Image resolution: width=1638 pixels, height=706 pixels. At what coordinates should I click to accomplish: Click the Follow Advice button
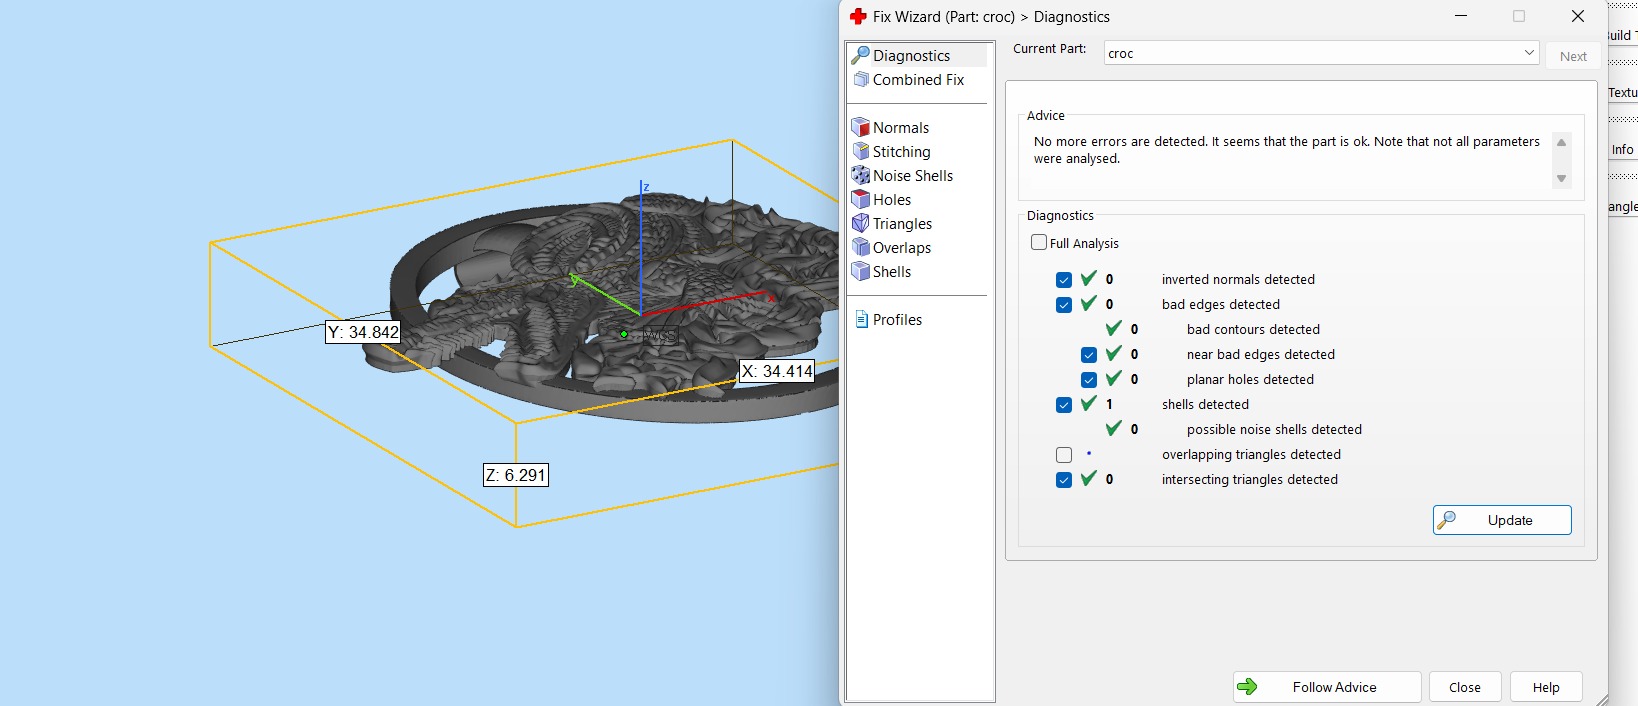click(x=1327, y=687)
